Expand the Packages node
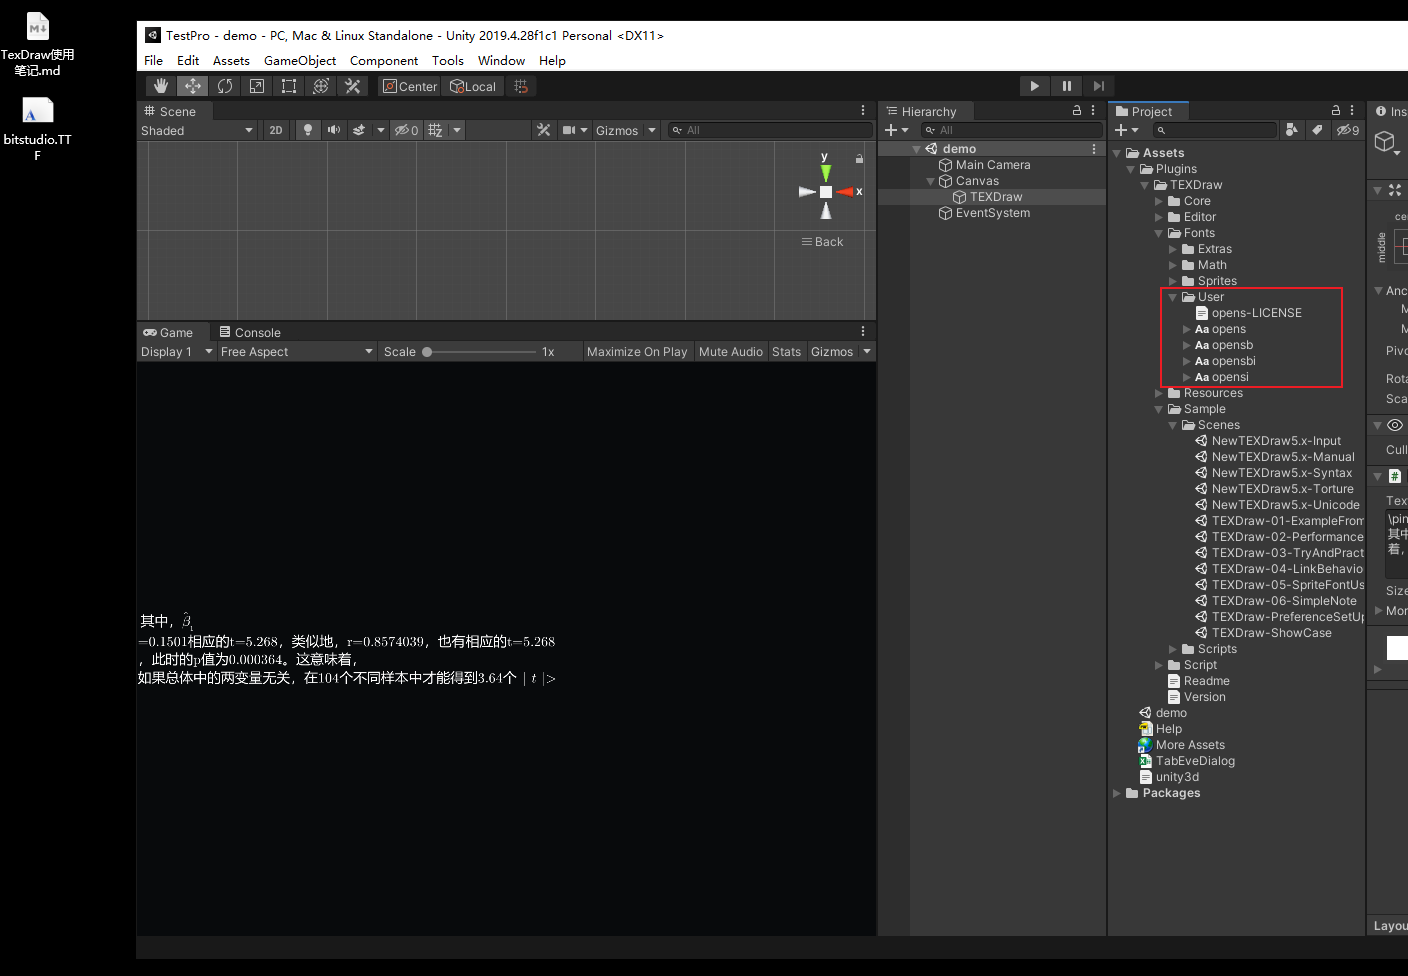1408x976 pixels. (x=1117, y=793)
